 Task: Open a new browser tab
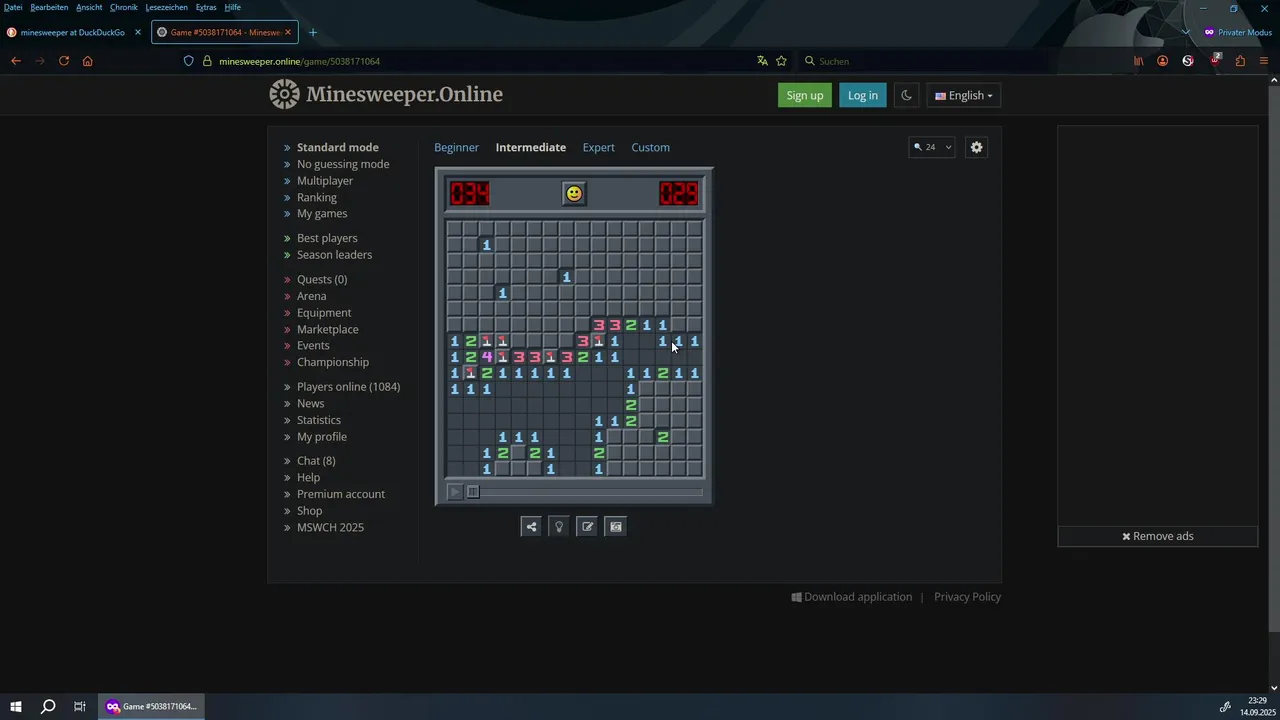[313, 32]
